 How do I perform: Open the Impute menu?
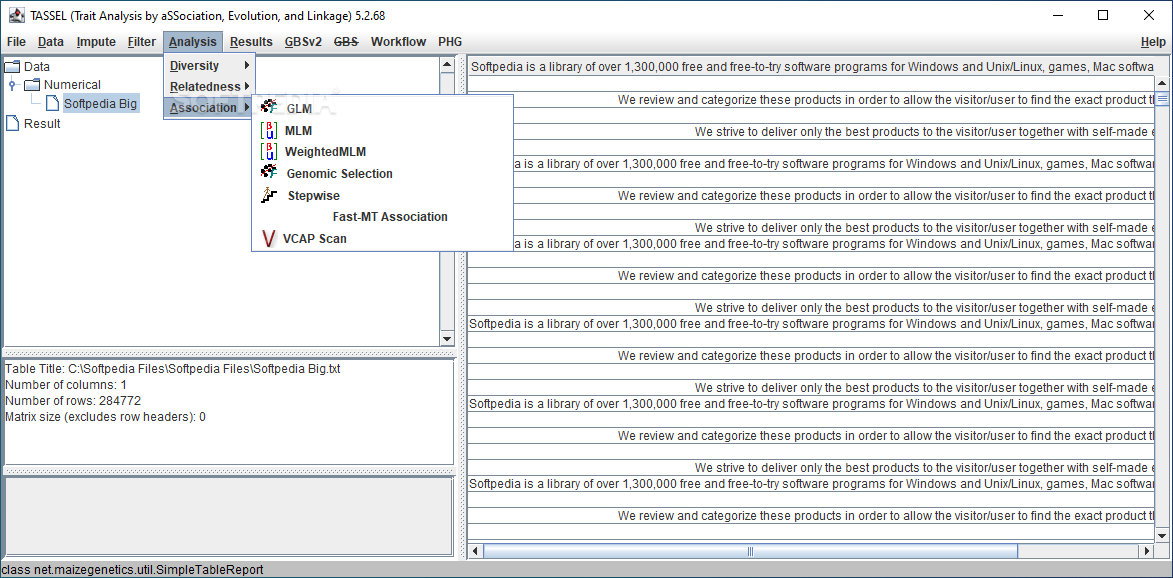point(96,42)
